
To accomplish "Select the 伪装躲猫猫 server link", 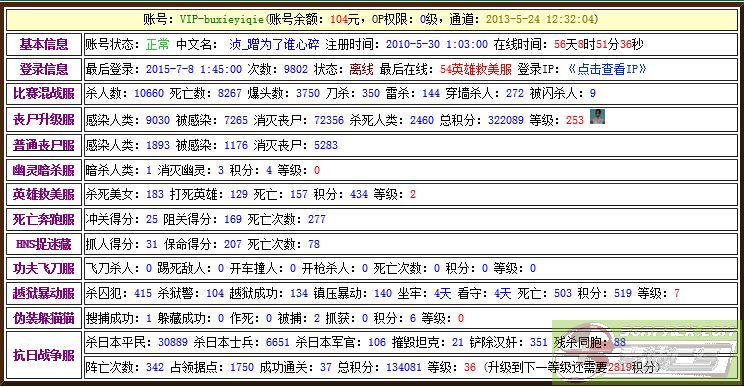I will coord(44,318).
